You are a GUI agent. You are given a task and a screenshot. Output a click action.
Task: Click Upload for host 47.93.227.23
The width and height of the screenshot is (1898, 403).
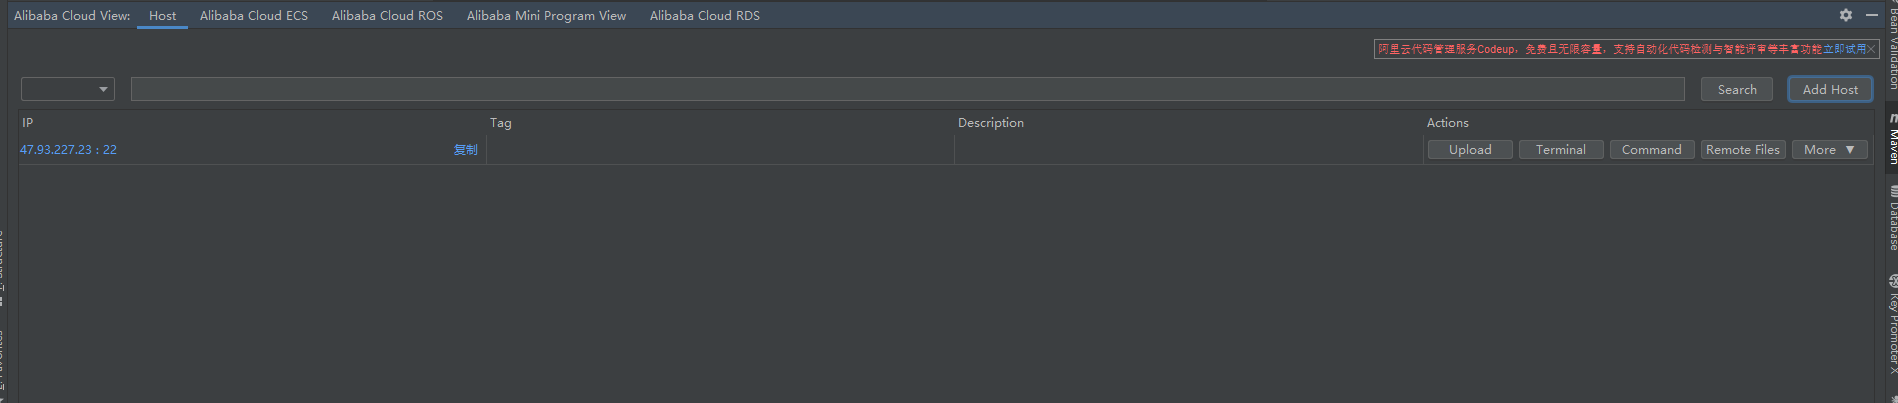click(x=1470, y=150)
